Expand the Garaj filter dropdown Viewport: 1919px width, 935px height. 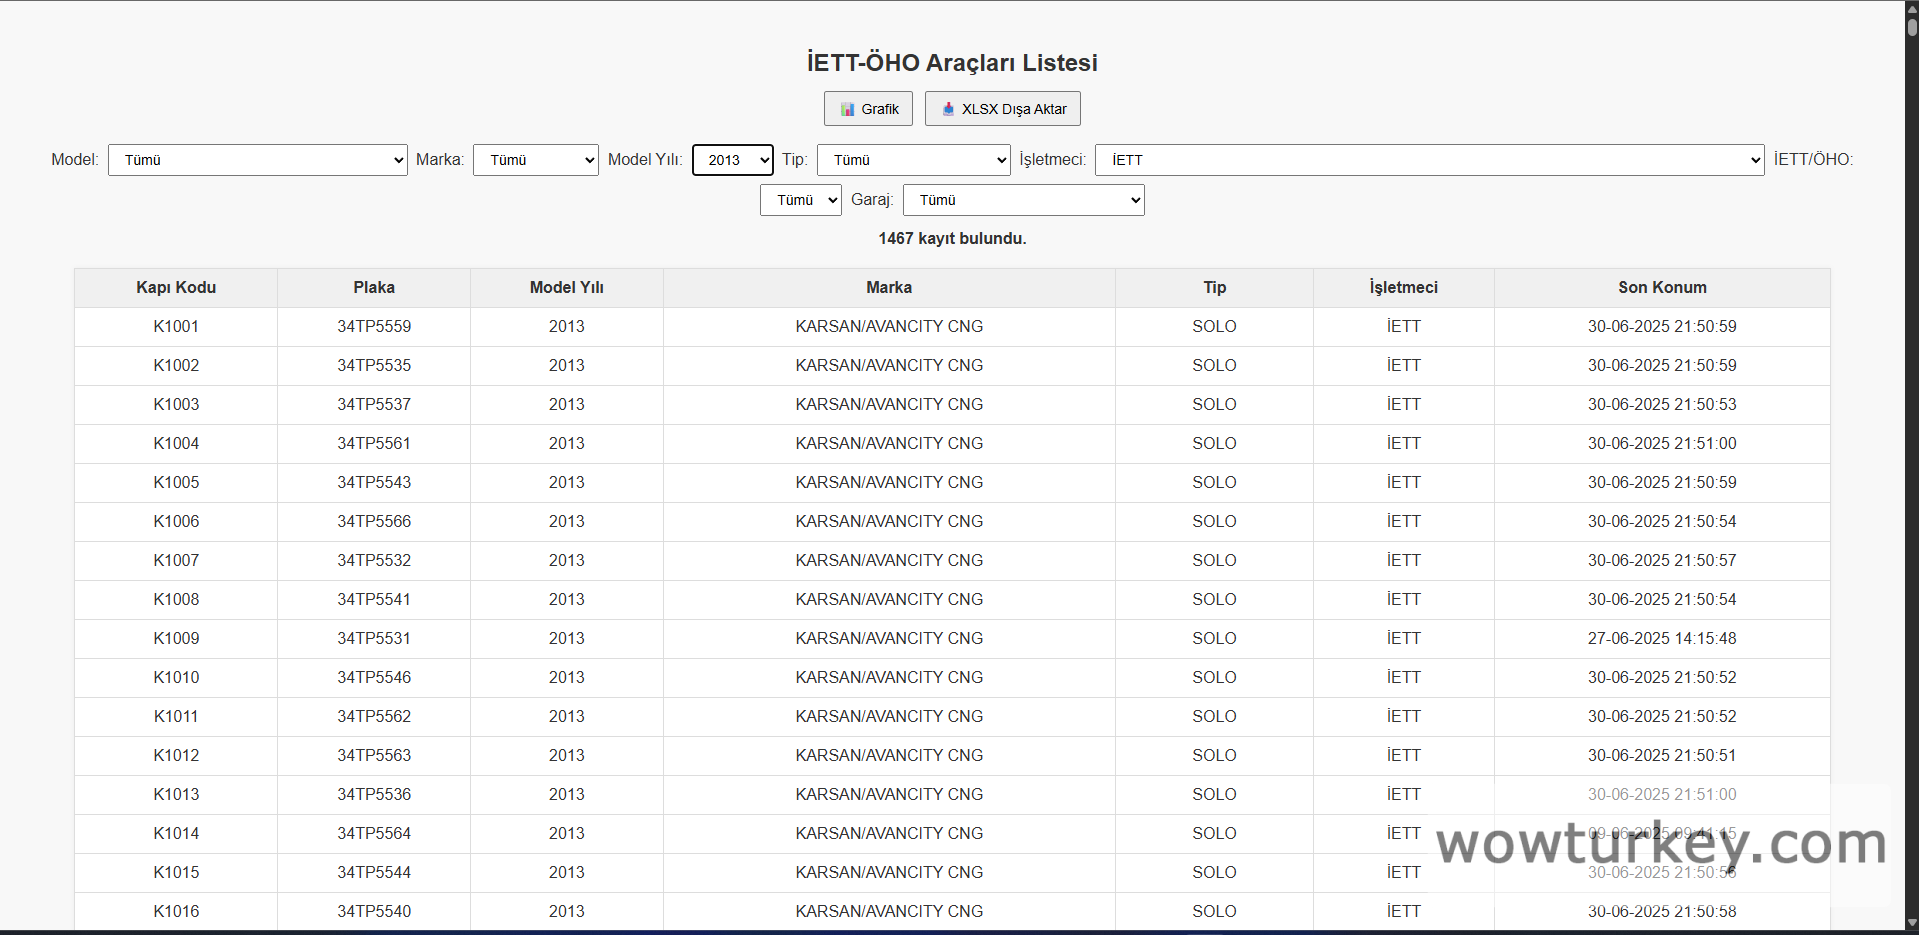point(1023,200)
